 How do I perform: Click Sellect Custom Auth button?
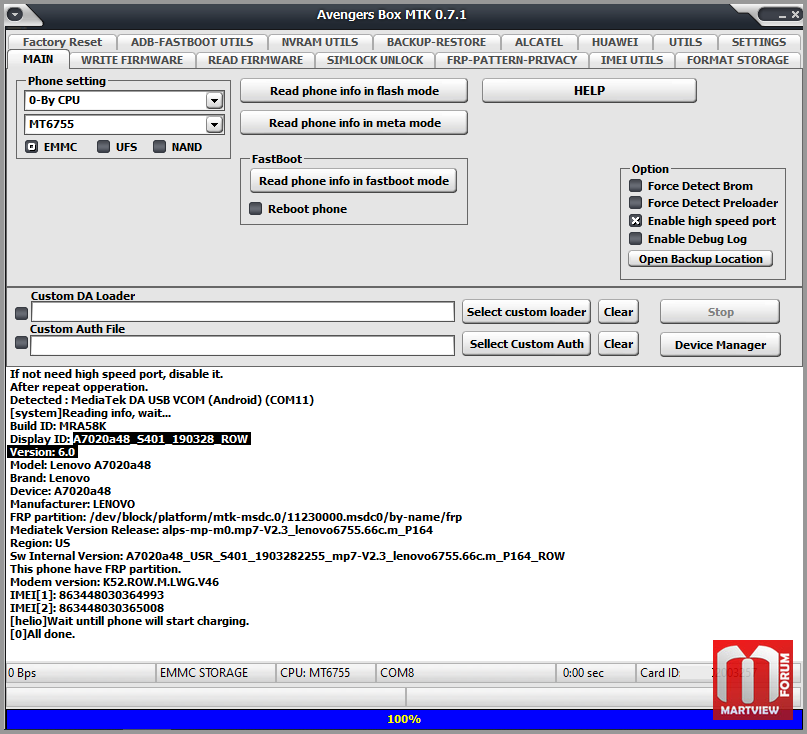526,344
